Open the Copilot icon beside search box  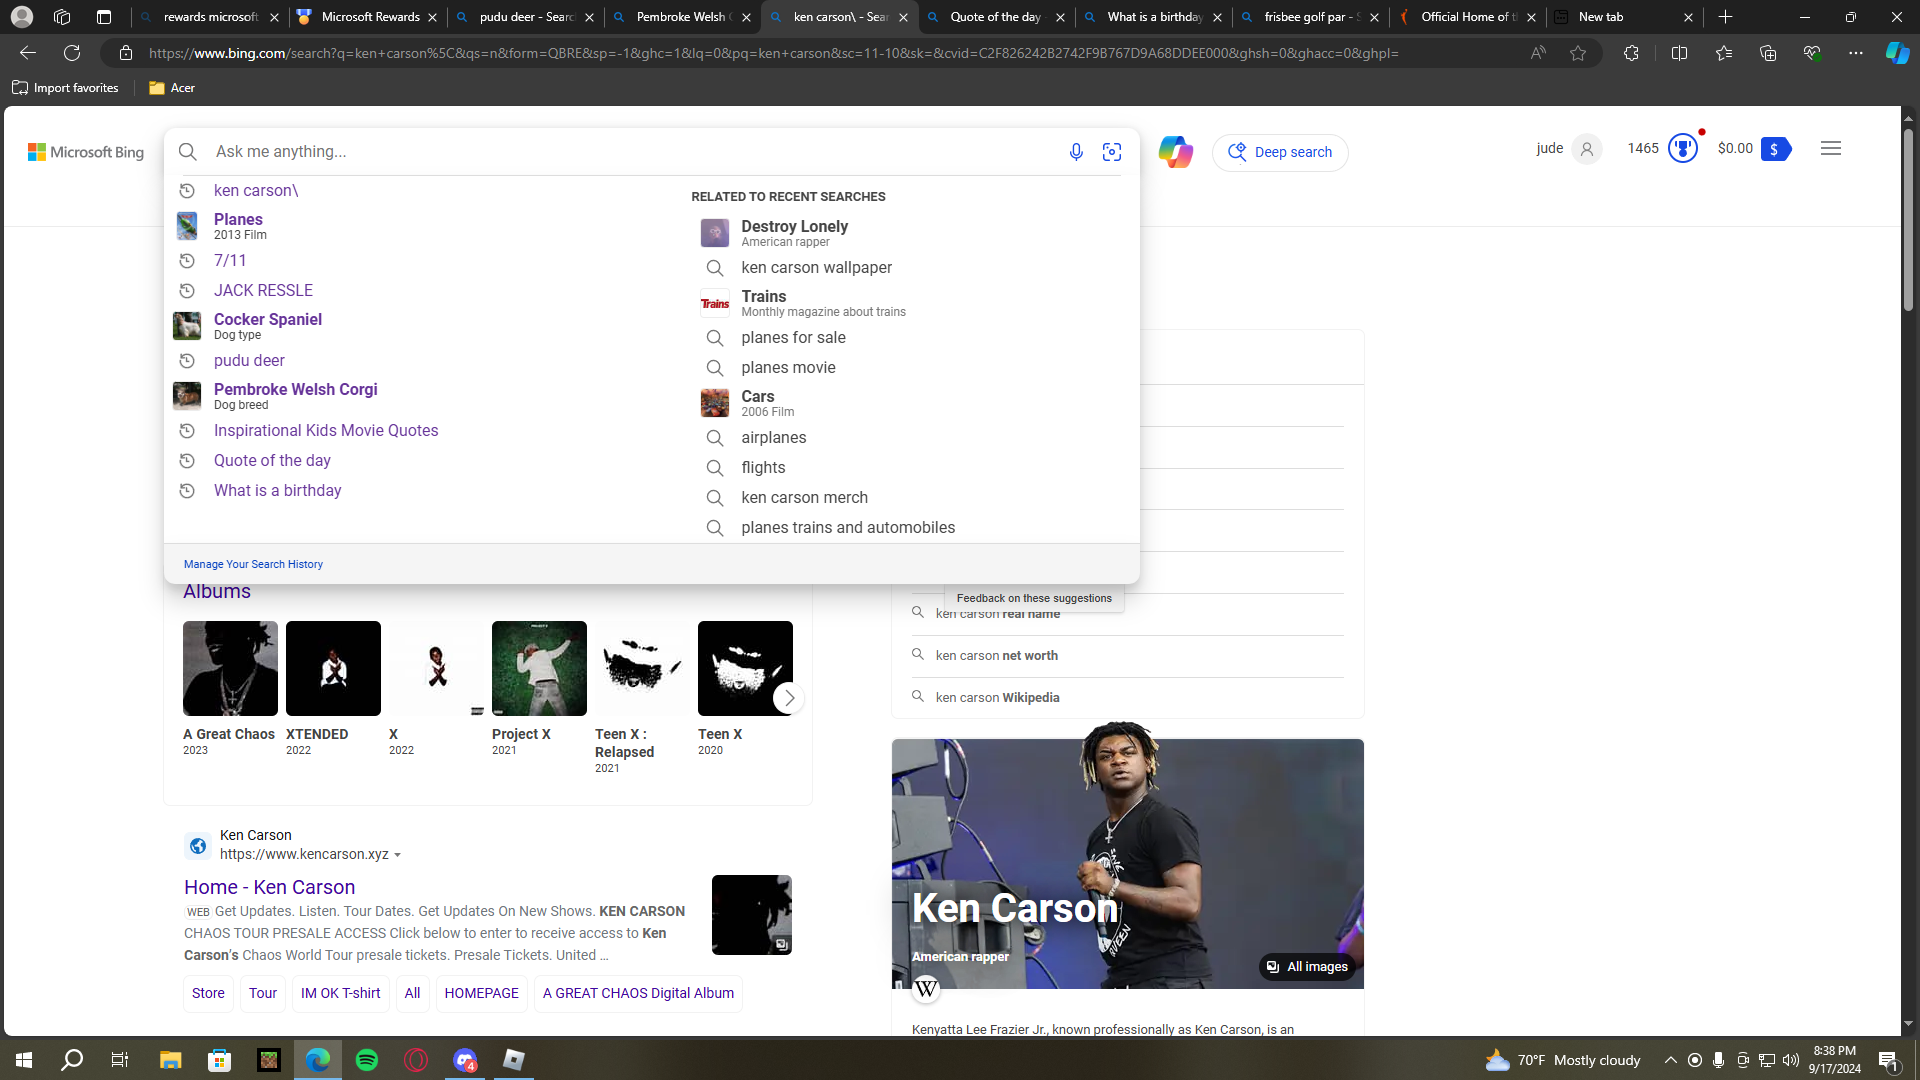pos(1175,152)
